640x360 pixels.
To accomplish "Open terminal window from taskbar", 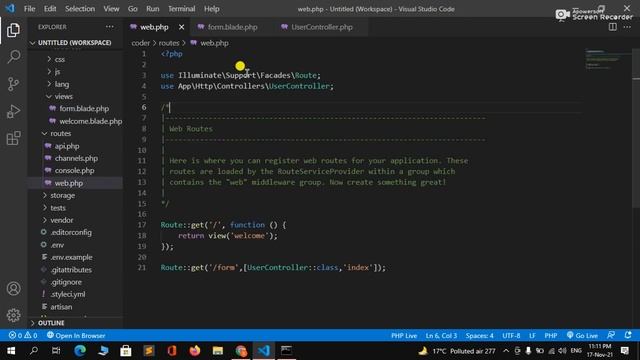I will pos(287,351).
